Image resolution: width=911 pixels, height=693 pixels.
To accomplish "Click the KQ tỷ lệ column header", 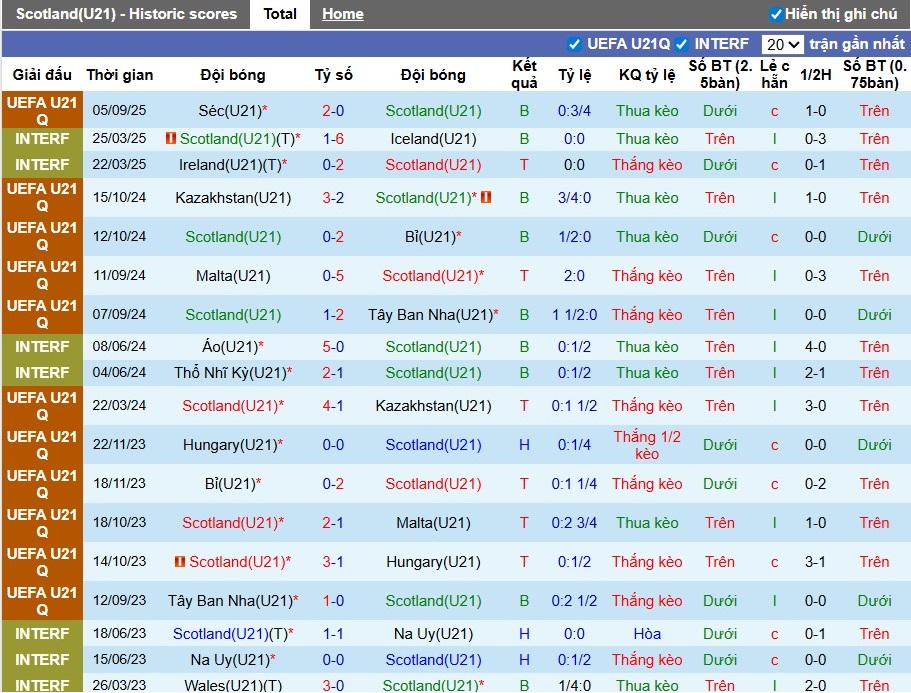I will pos(647,74).
